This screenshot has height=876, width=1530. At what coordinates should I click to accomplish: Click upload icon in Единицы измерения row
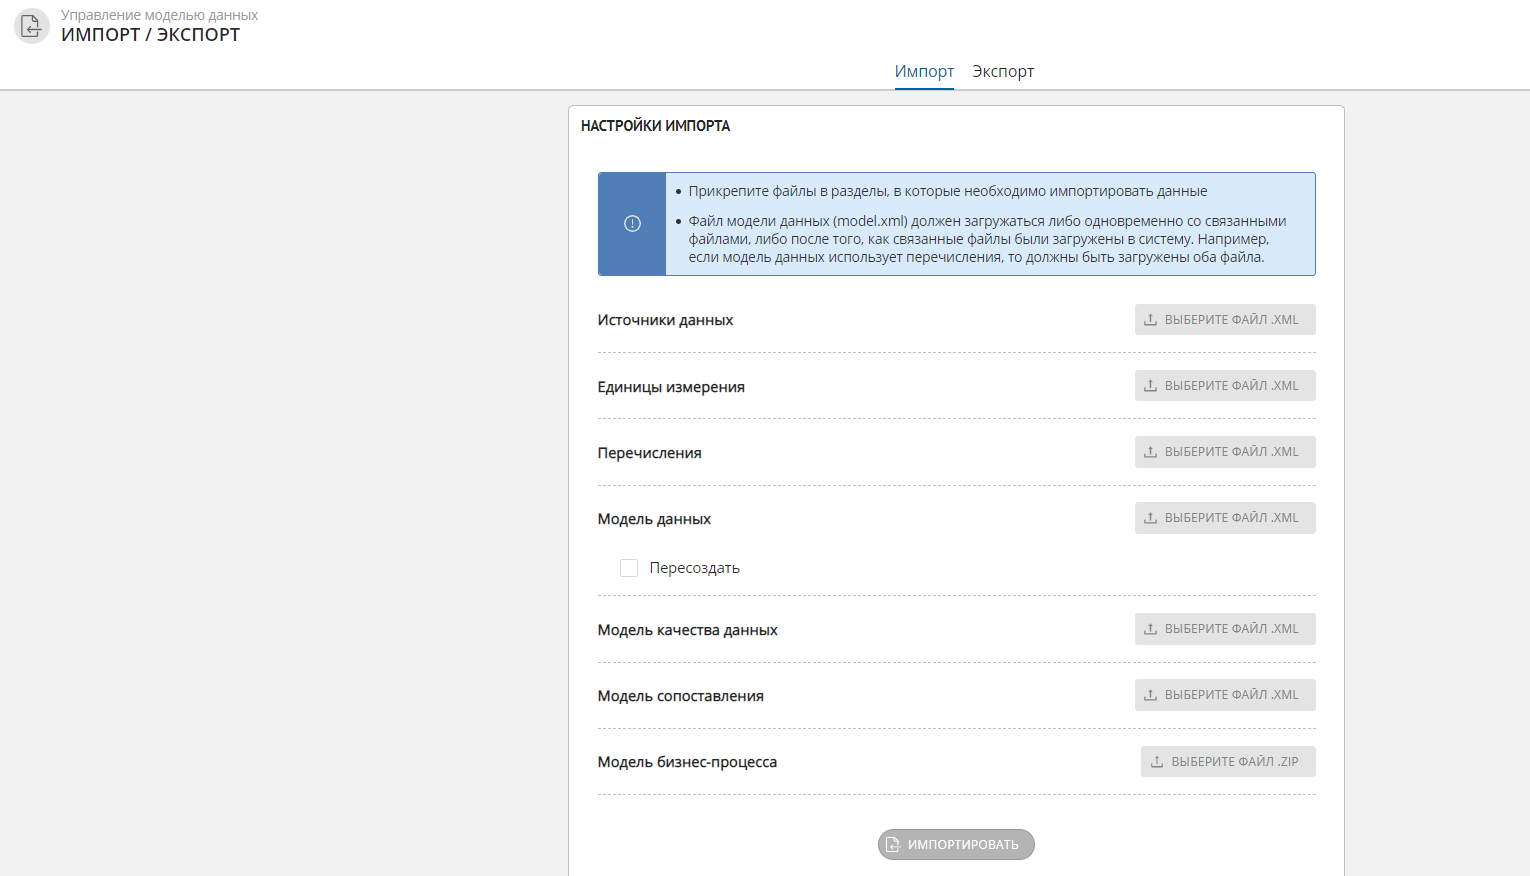[1151, 386]
